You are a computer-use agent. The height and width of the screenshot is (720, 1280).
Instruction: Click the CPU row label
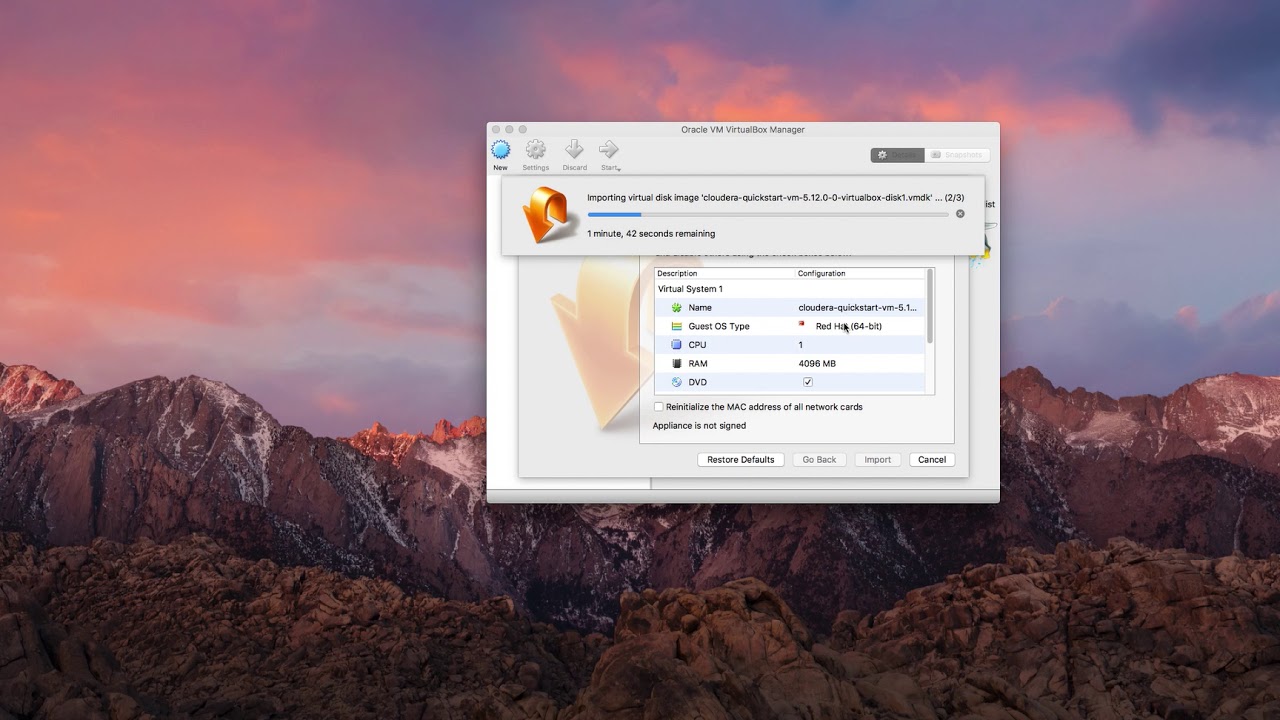[697, 345]
